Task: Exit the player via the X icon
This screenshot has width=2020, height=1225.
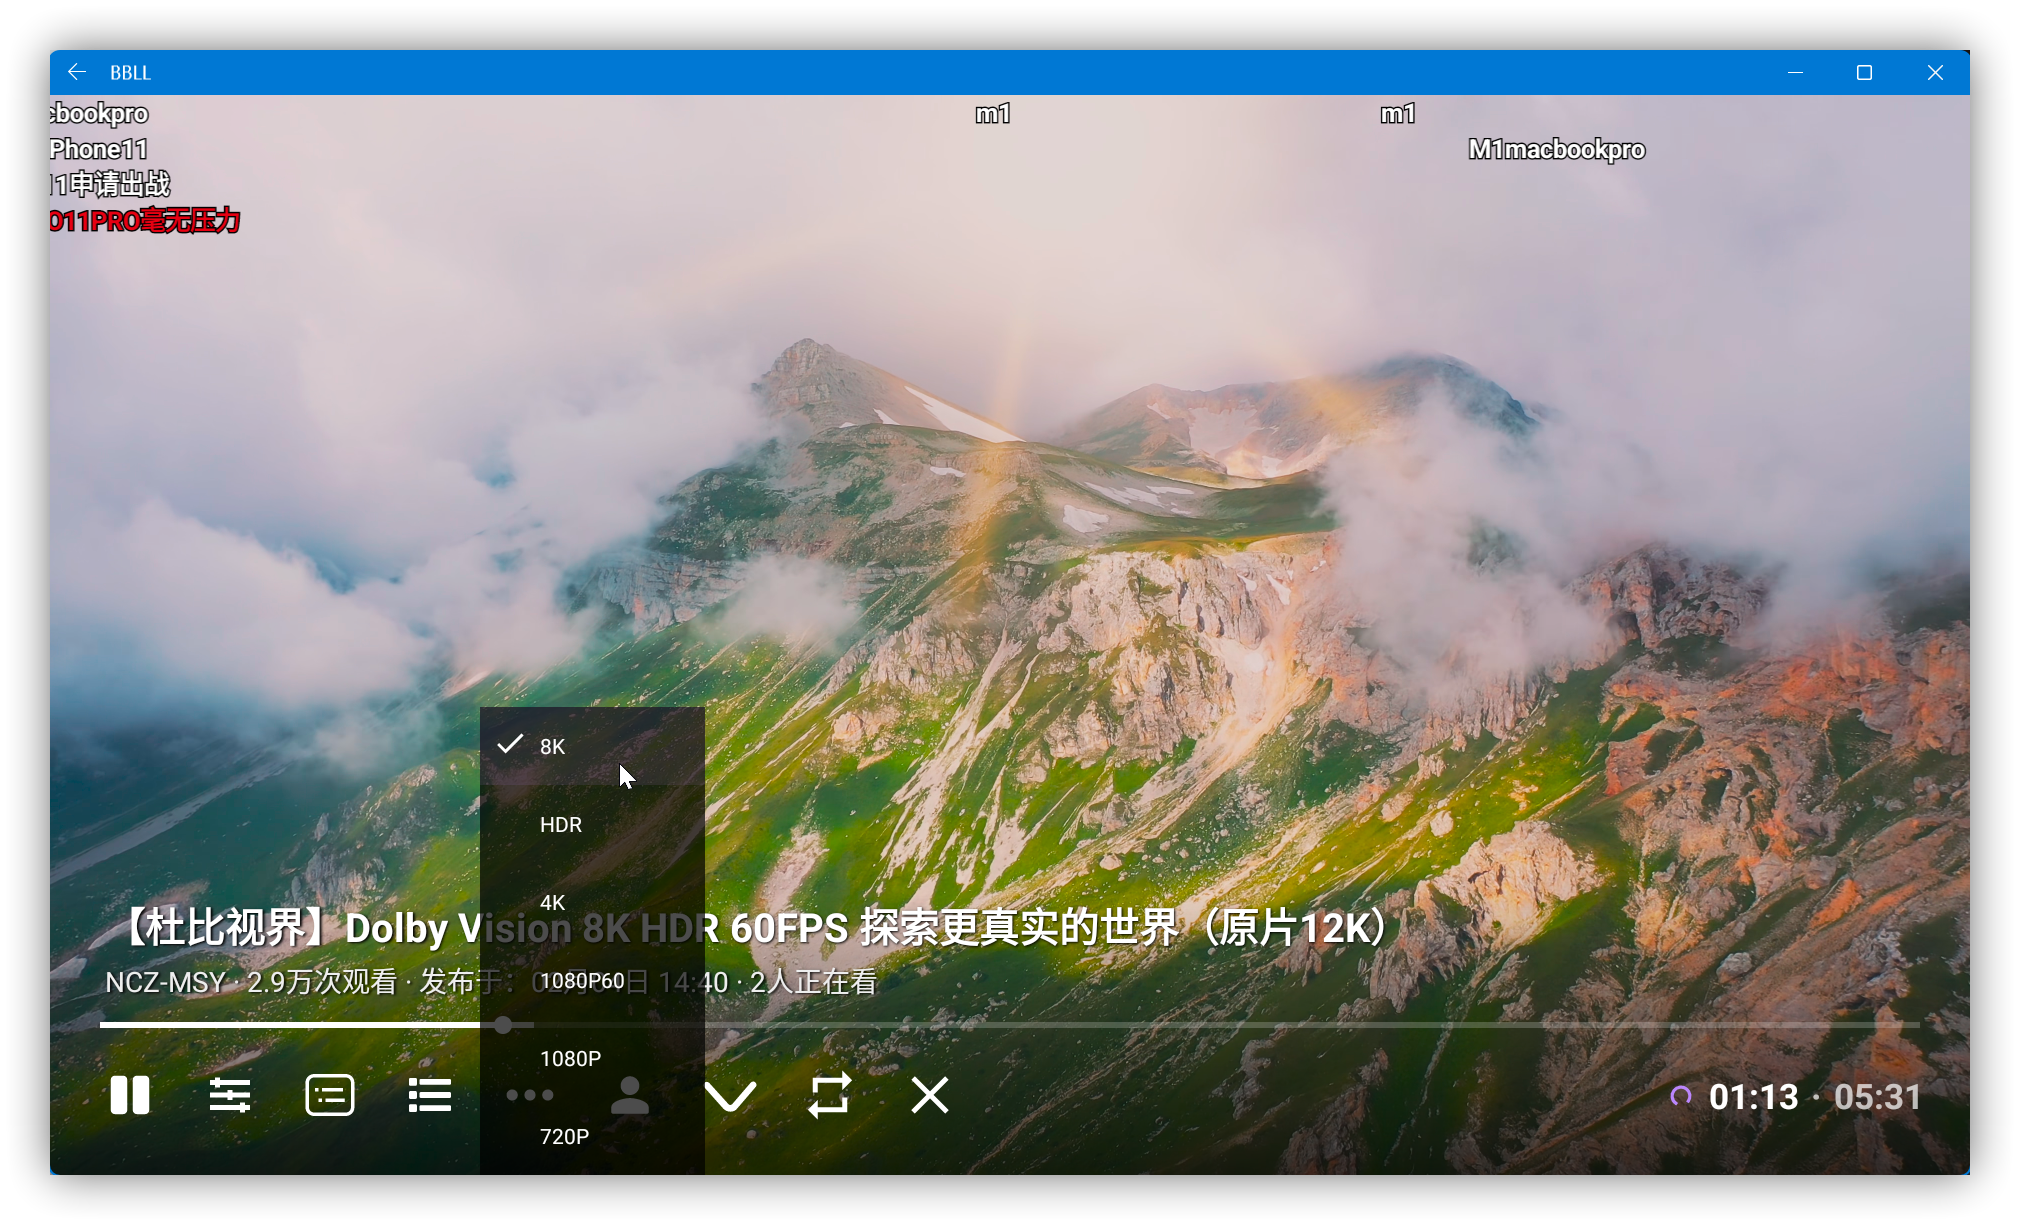Action: (929, 1095)
